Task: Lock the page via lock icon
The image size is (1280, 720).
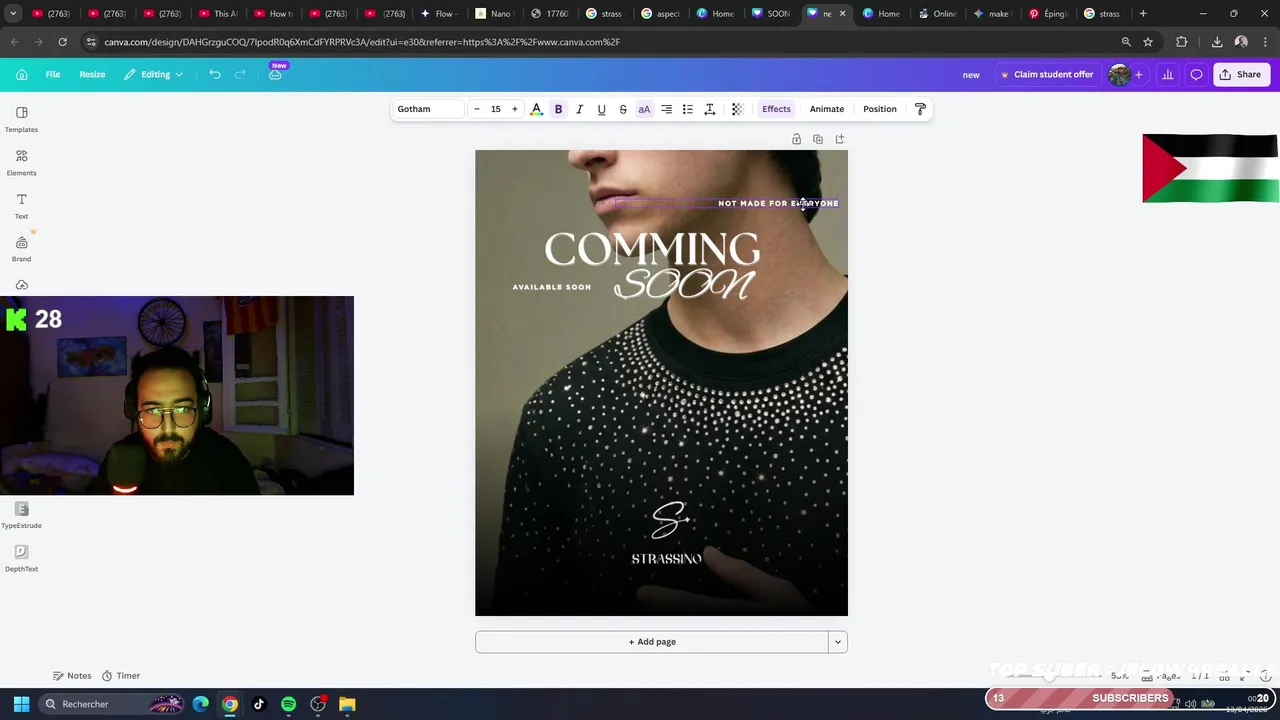Action: (x=796, y=139)
